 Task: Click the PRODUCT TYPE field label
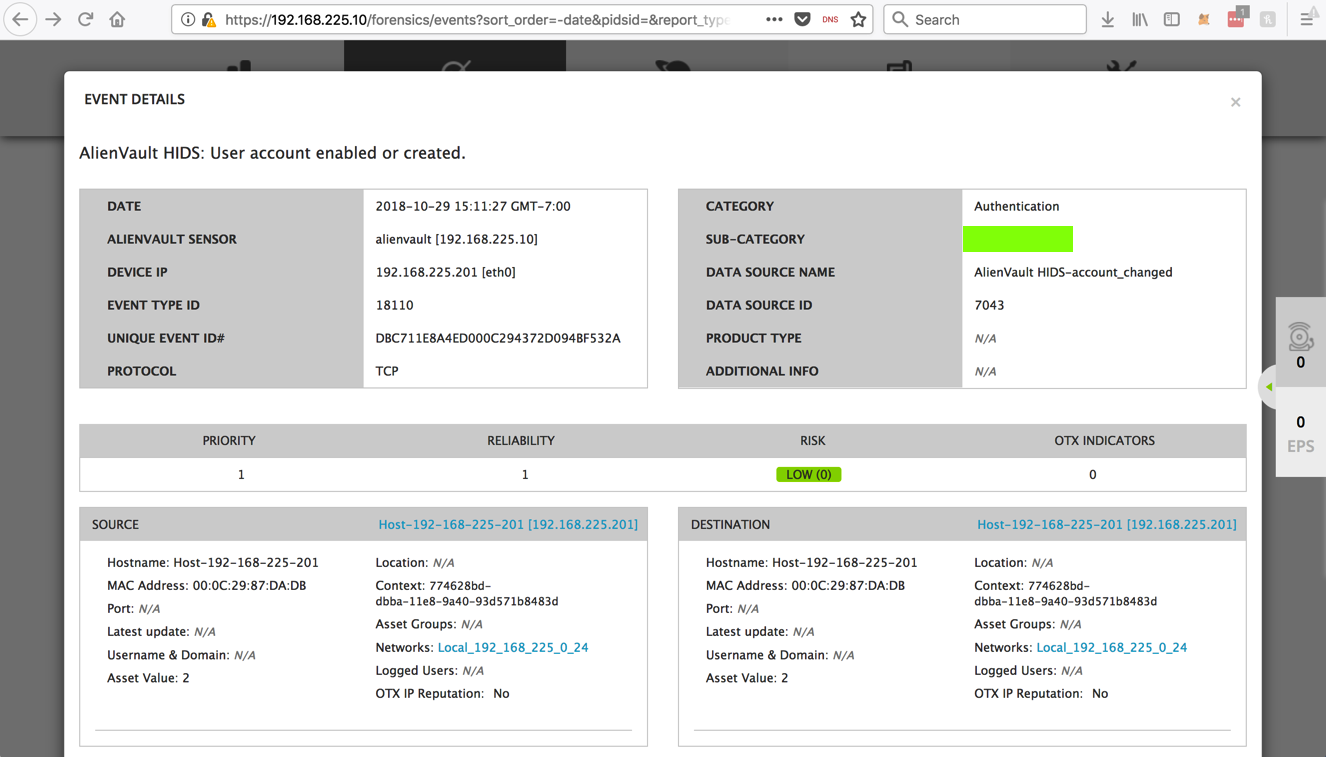(x=754, y=338)
